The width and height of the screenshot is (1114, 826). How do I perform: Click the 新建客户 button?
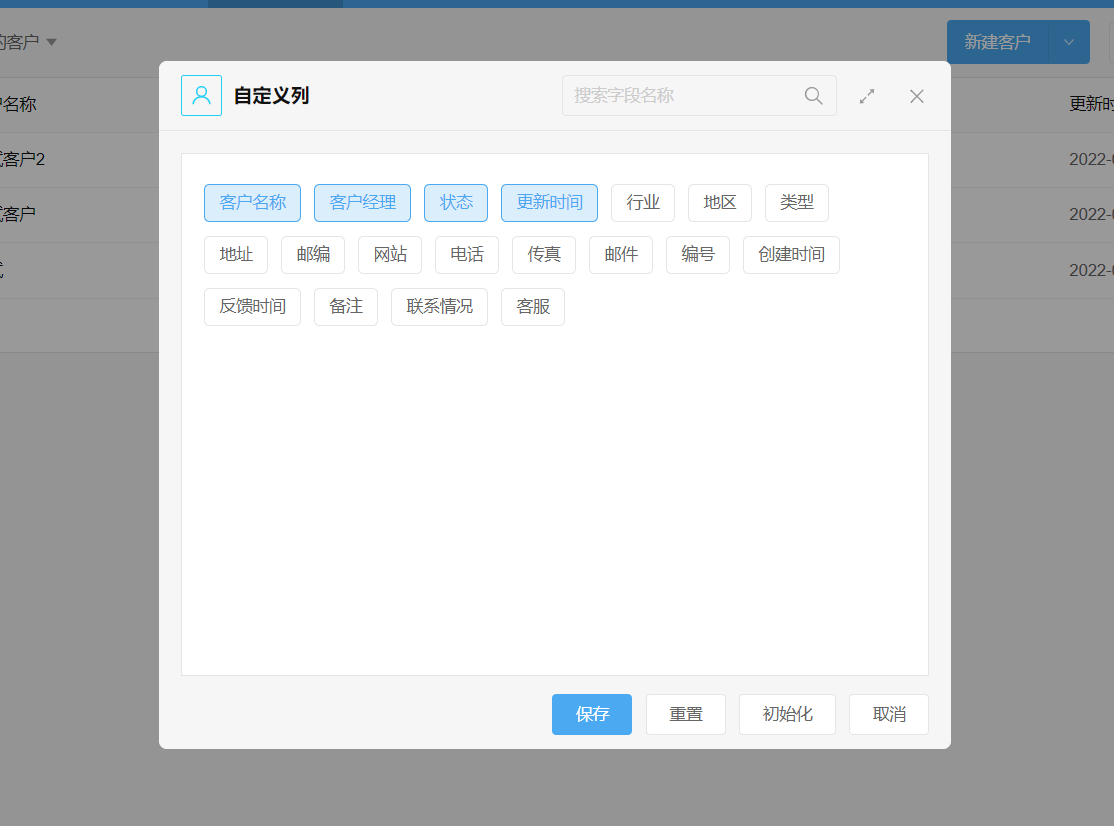coord(997,42)
